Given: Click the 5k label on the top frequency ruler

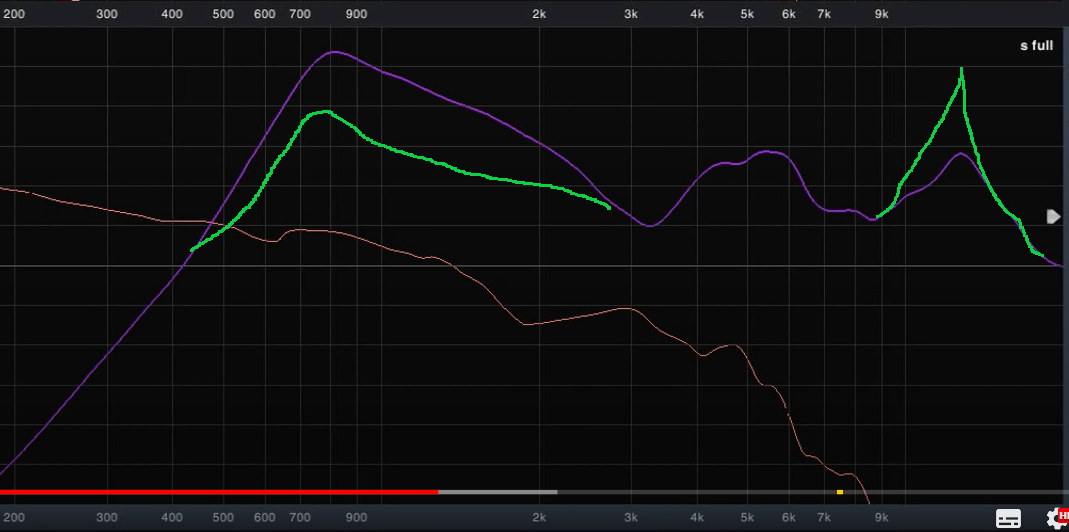Looking at the screenshot, I should 747,14.
